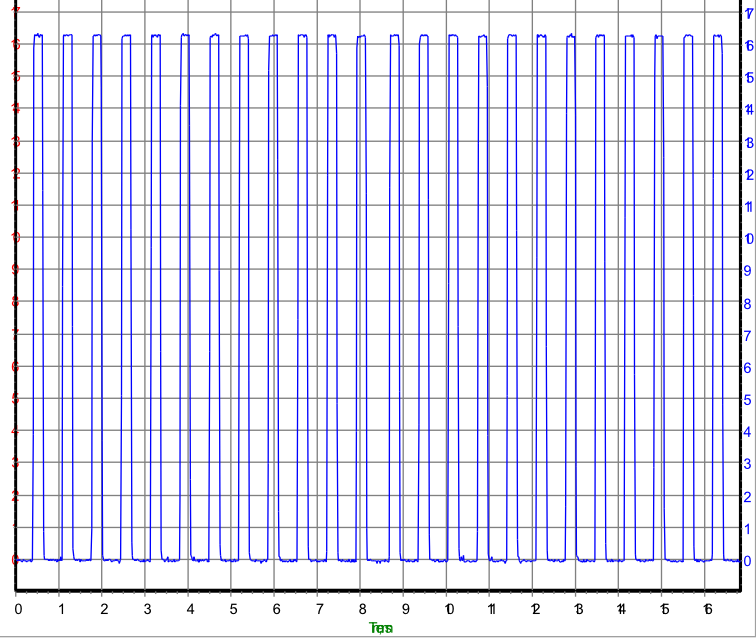Select the 12 label on right vertical axis
The width and height of the screenshot is (756, 638).
(x=747, y=174)
